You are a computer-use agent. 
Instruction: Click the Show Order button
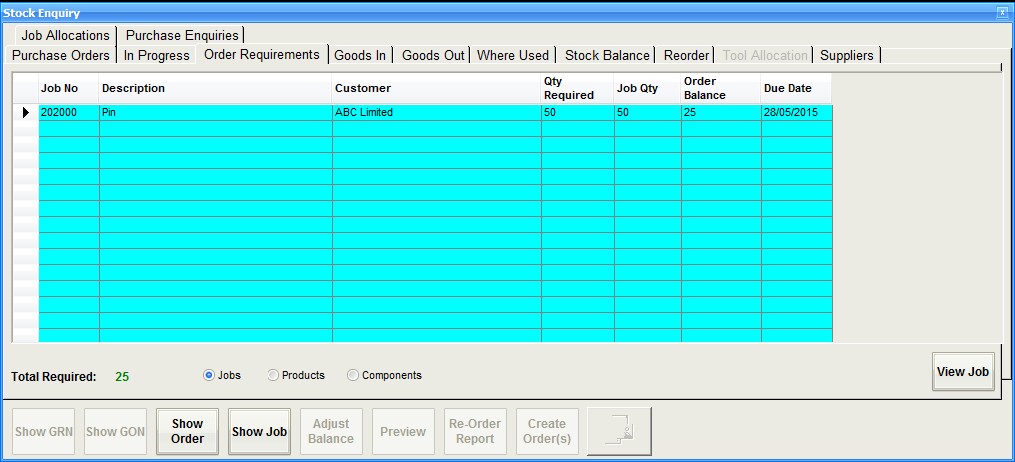[187, 431]
